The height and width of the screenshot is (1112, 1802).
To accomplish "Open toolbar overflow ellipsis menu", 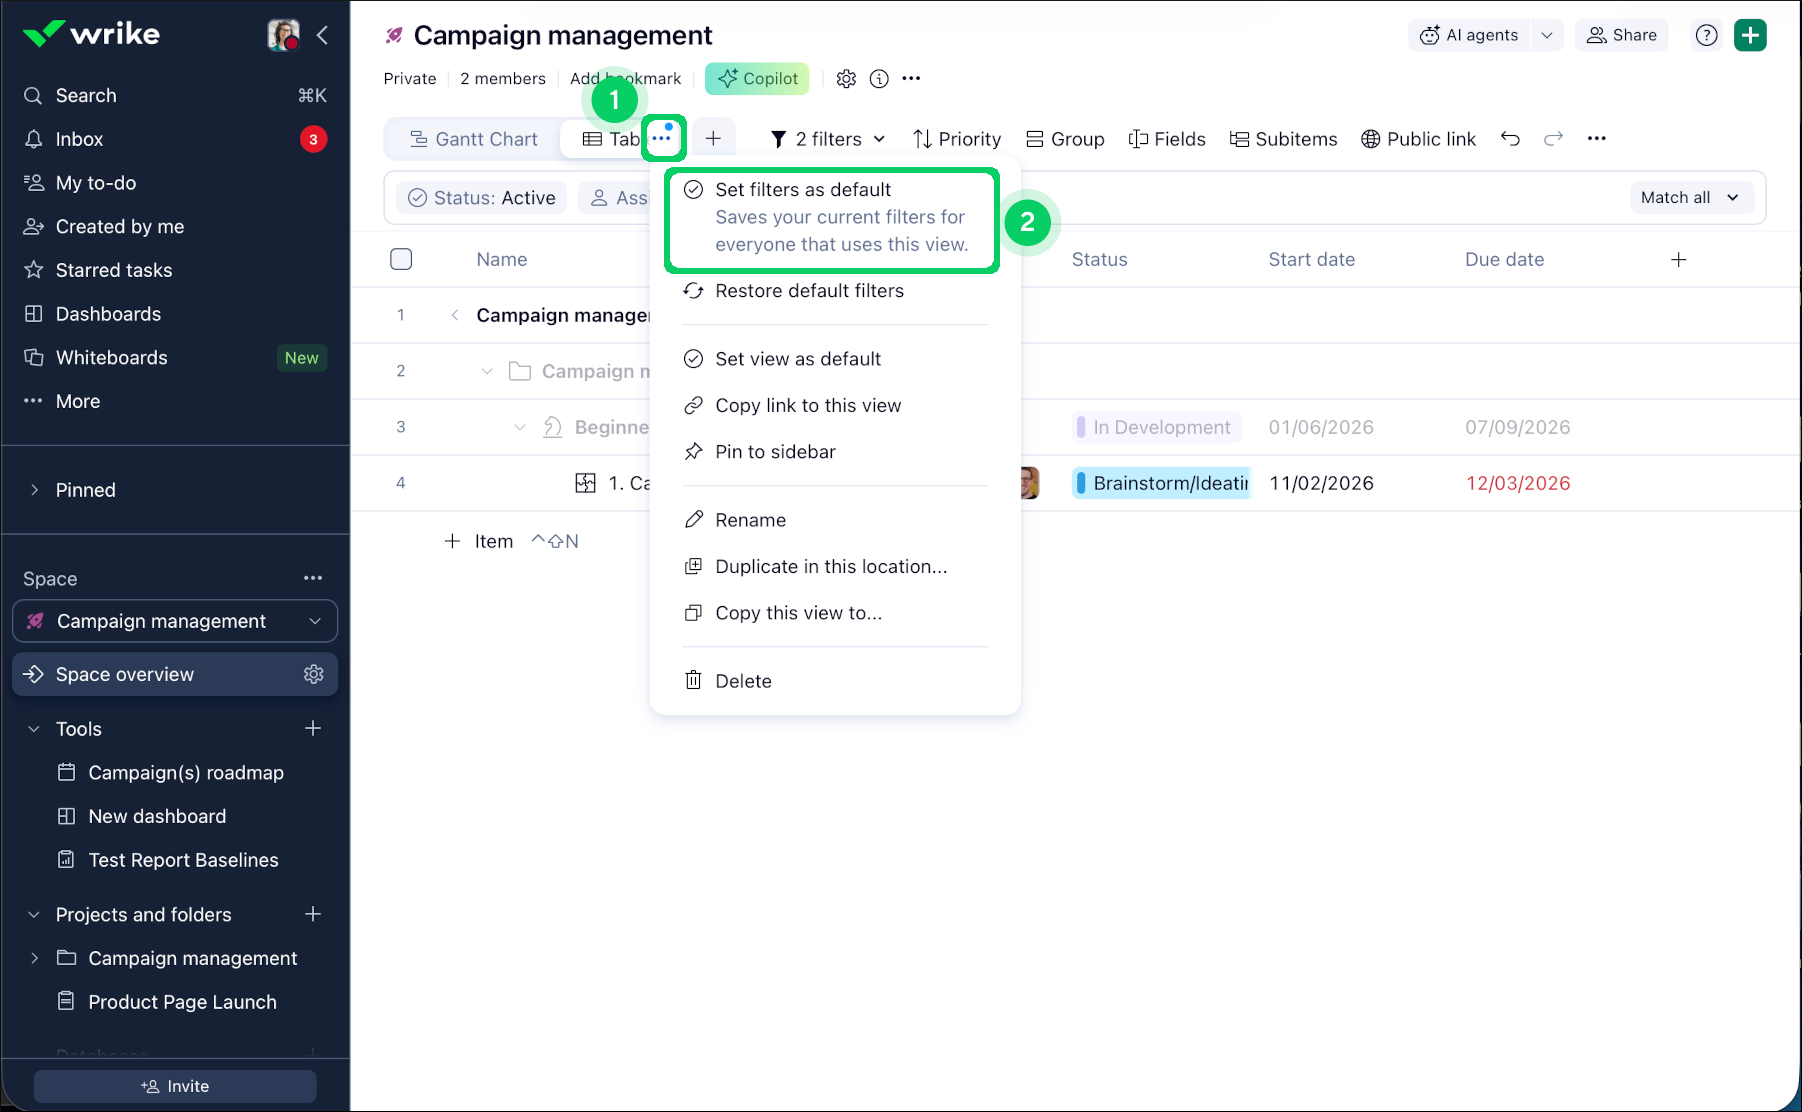I will point(1597,138).
